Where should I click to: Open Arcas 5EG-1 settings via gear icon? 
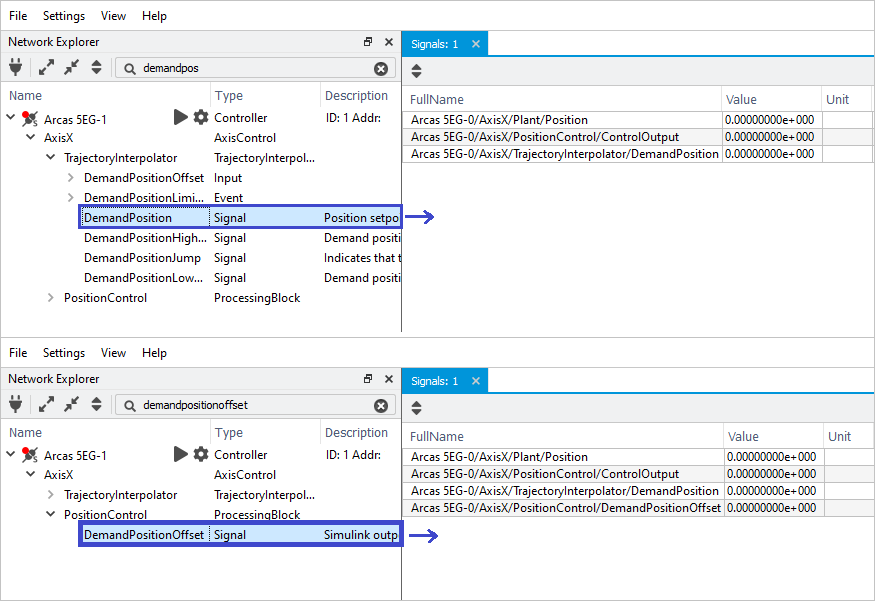(200, 117)
